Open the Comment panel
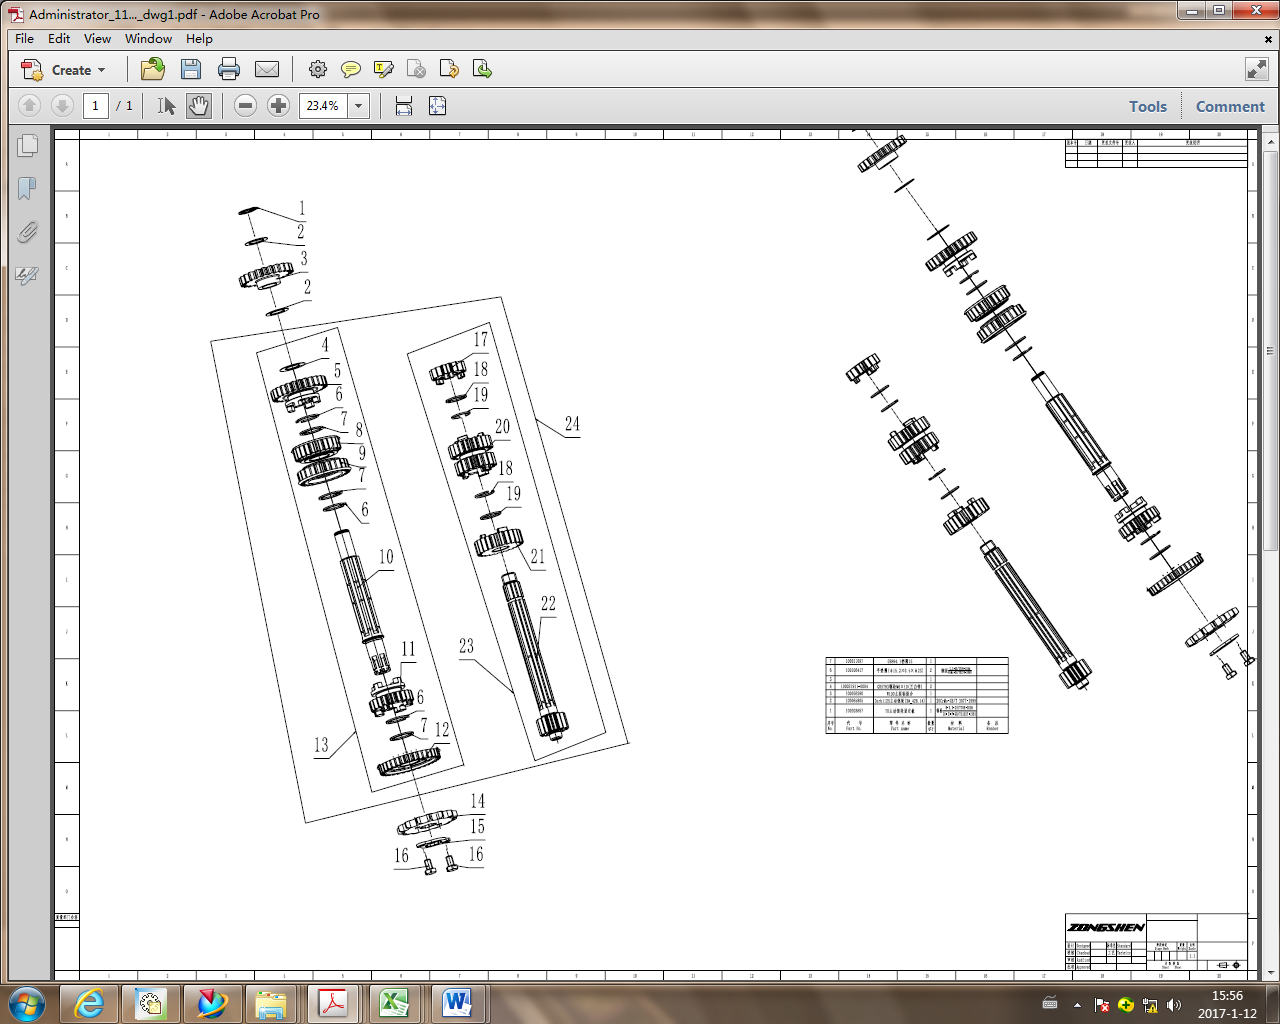The image size is (1280, 1024). [1230, 105]
